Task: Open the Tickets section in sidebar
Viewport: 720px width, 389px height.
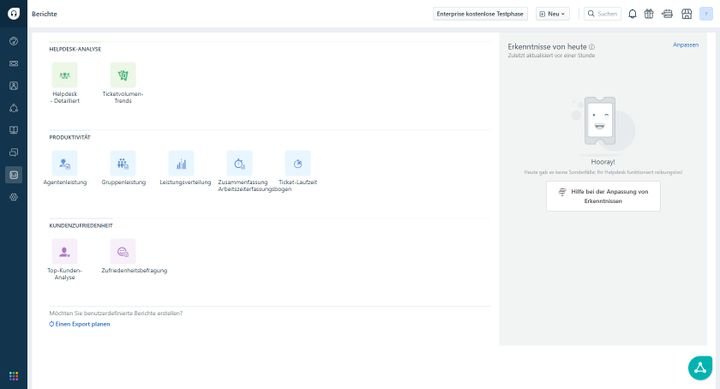Action: pyautogui.click(x=14, y=63)
